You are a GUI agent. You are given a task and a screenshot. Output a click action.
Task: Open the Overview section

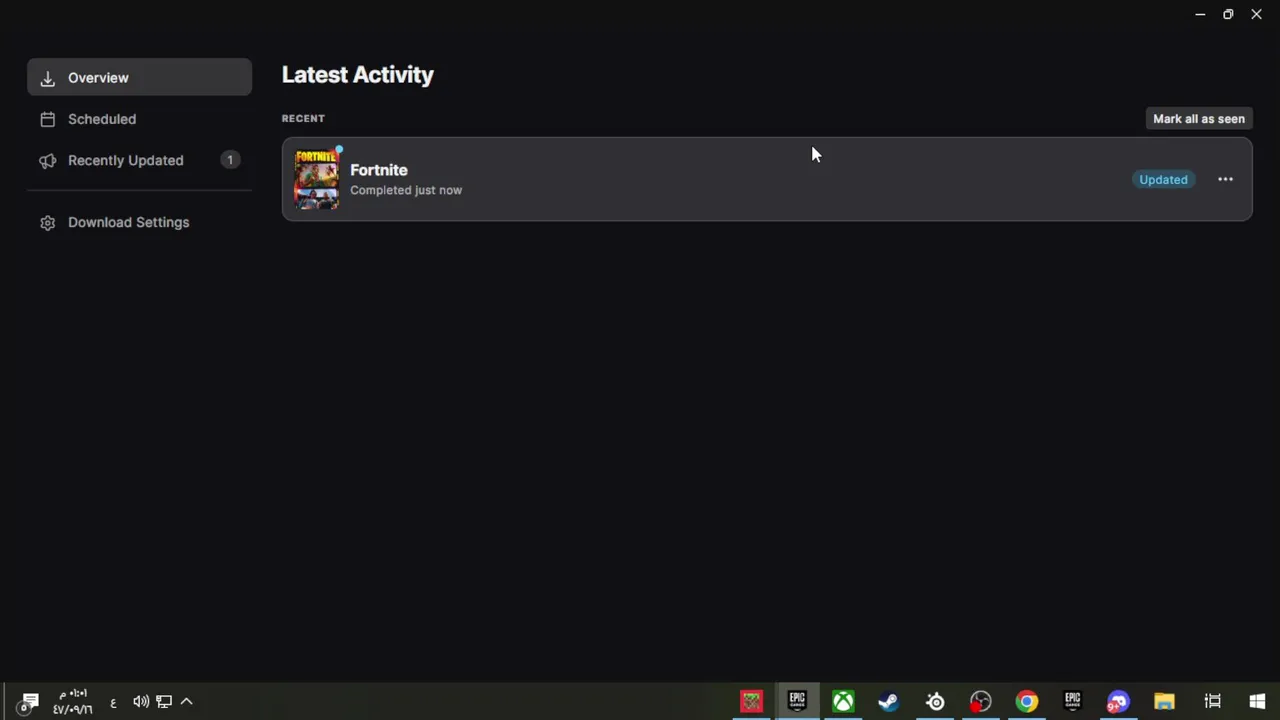(x=139, y=77)
